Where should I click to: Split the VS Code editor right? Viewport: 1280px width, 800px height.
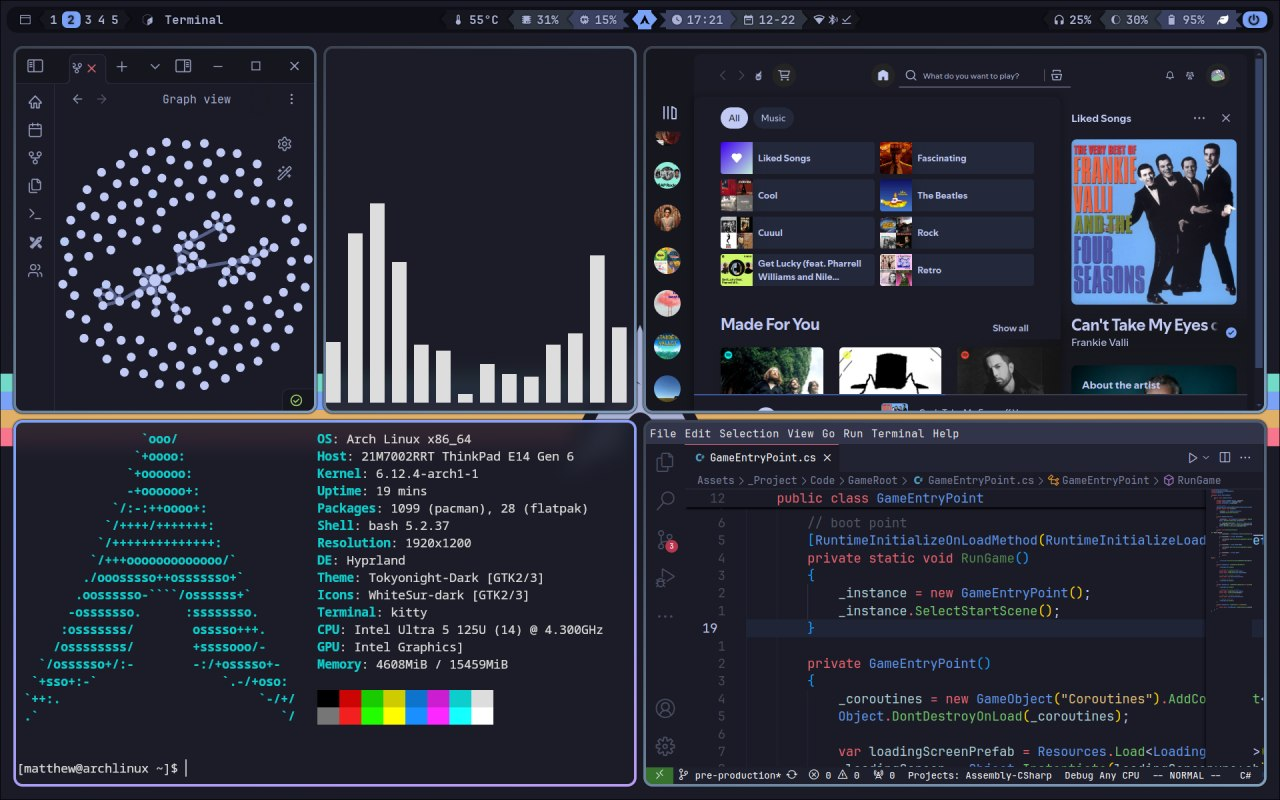1226,457
